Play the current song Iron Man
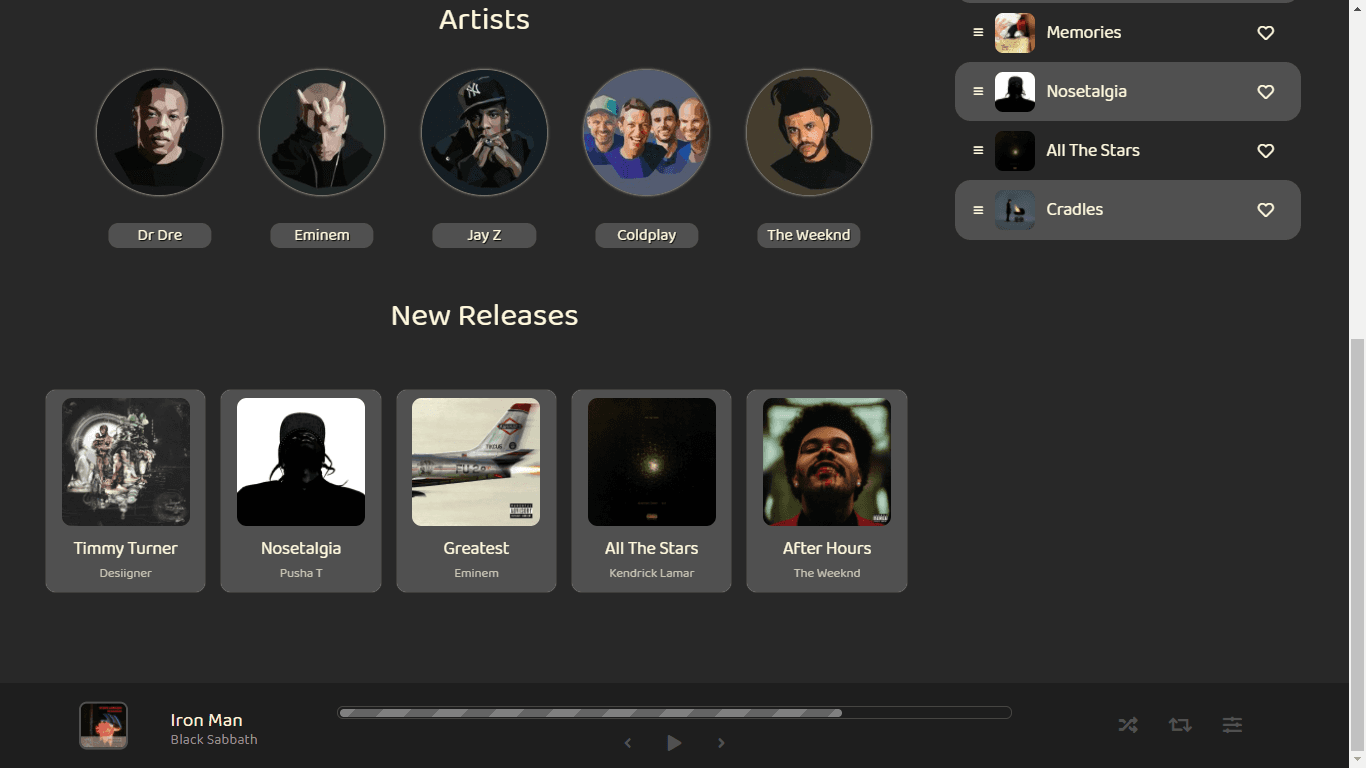 pos(674,743)
